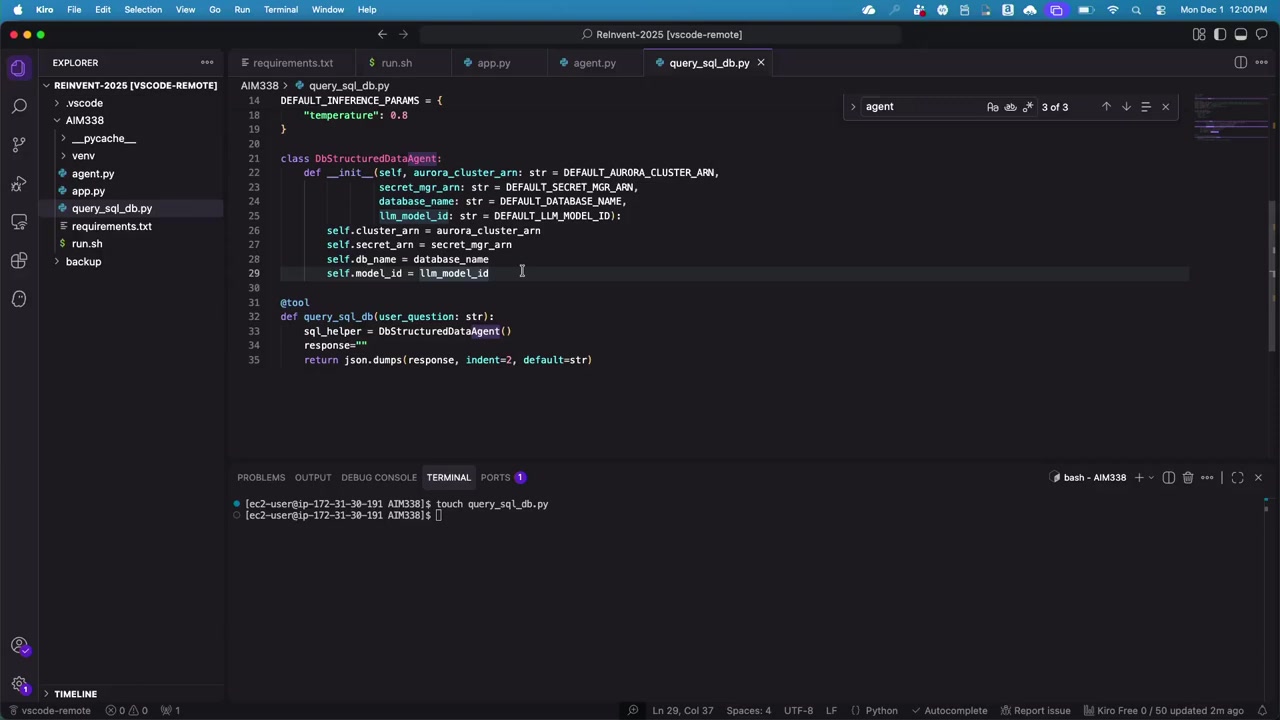Screen dimensions: 1280x720
Task: Toggle Match Whole Word option
Action: 1010,107
